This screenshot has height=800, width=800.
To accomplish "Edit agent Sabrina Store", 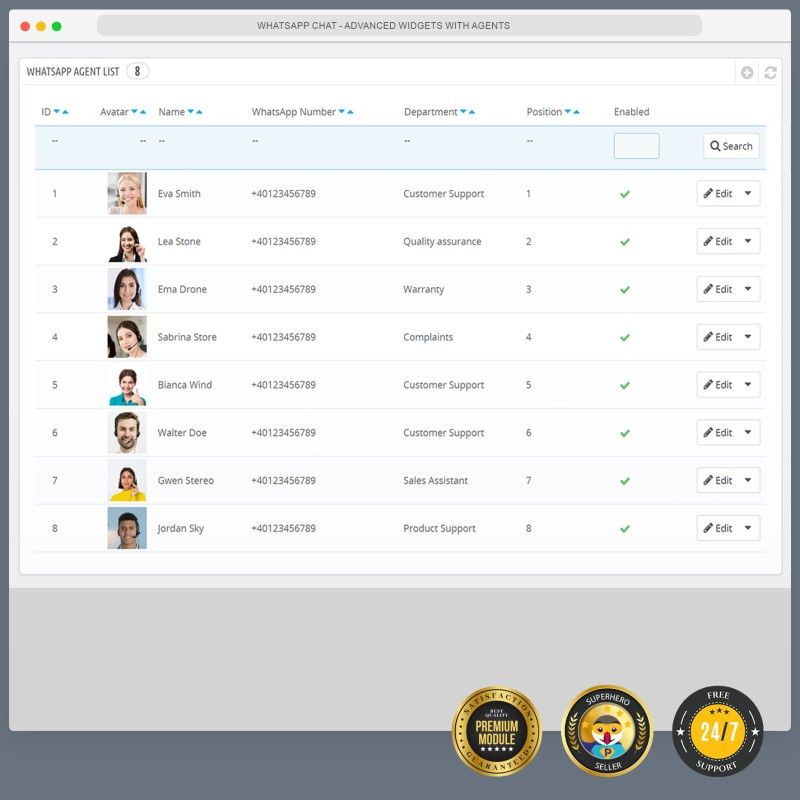I will click(718, 337).
